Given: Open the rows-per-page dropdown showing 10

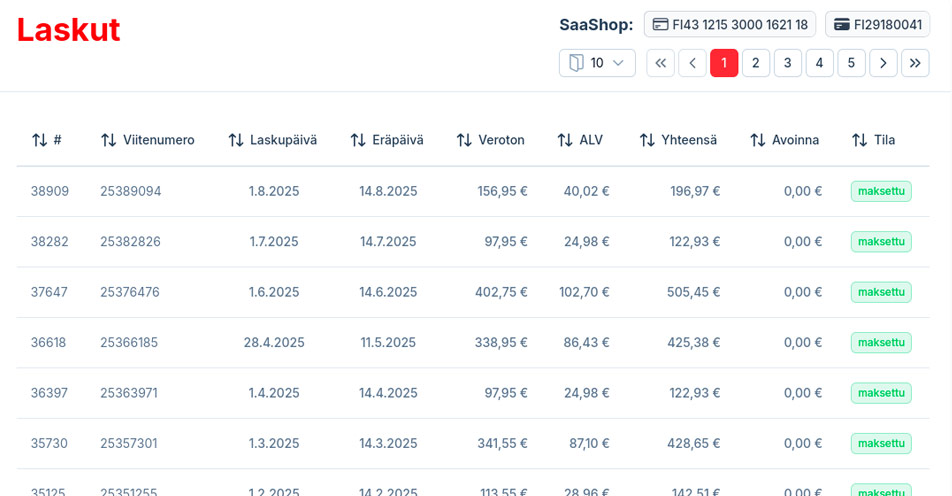Looking at the screenshot, I should pos(597,63).
